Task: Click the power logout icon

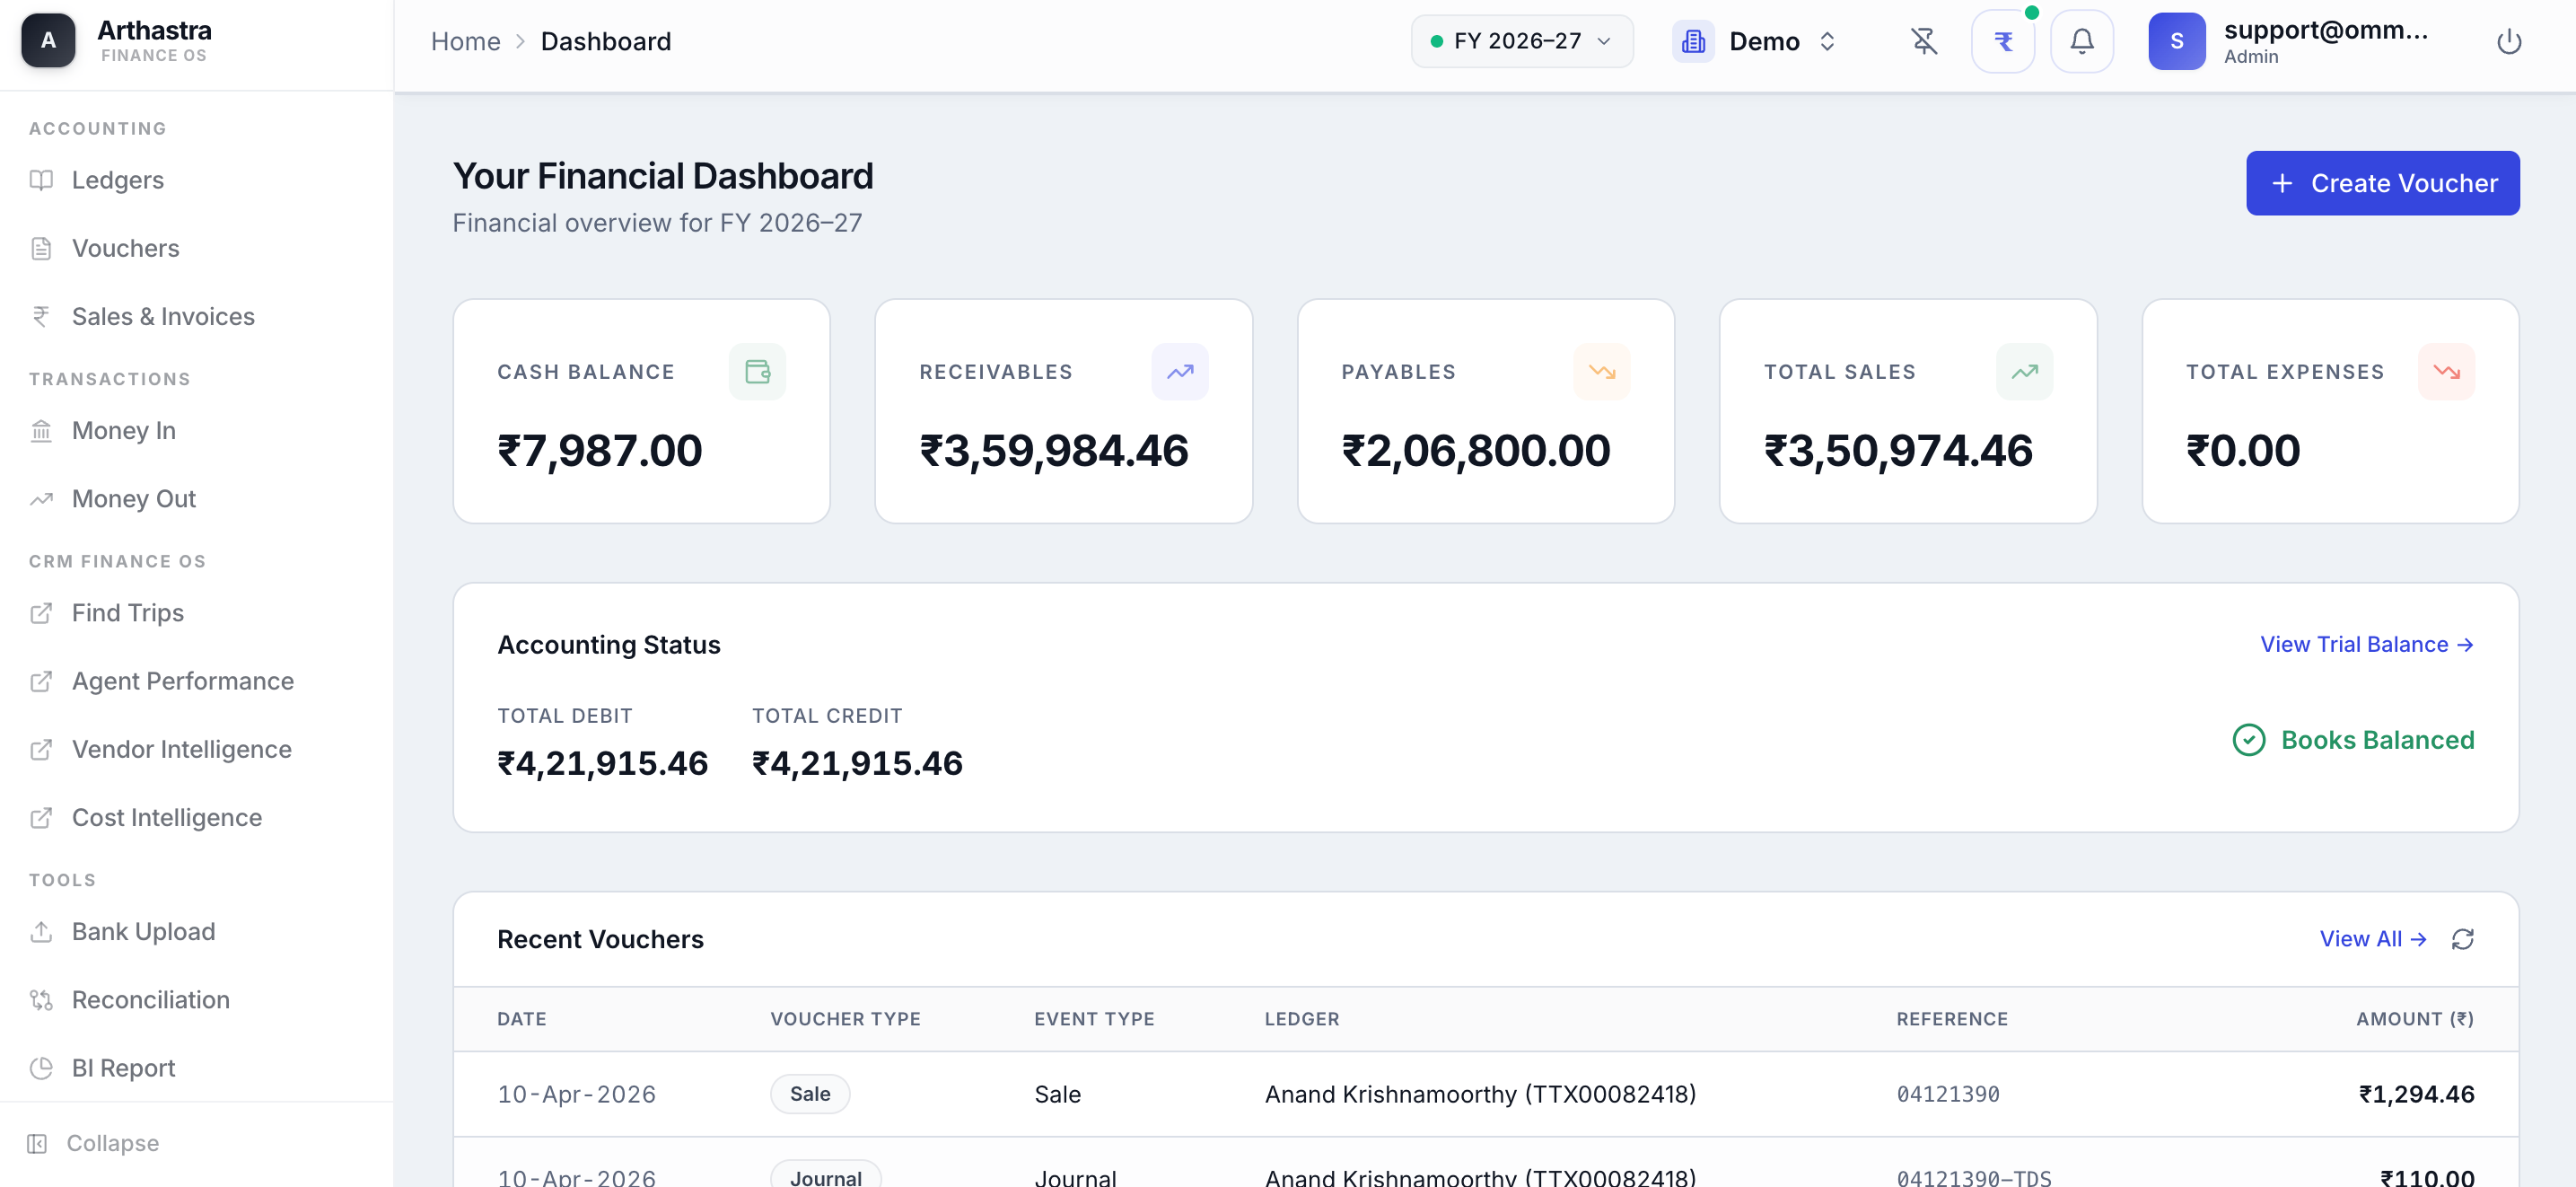Action: click(x=2508, y=41)
